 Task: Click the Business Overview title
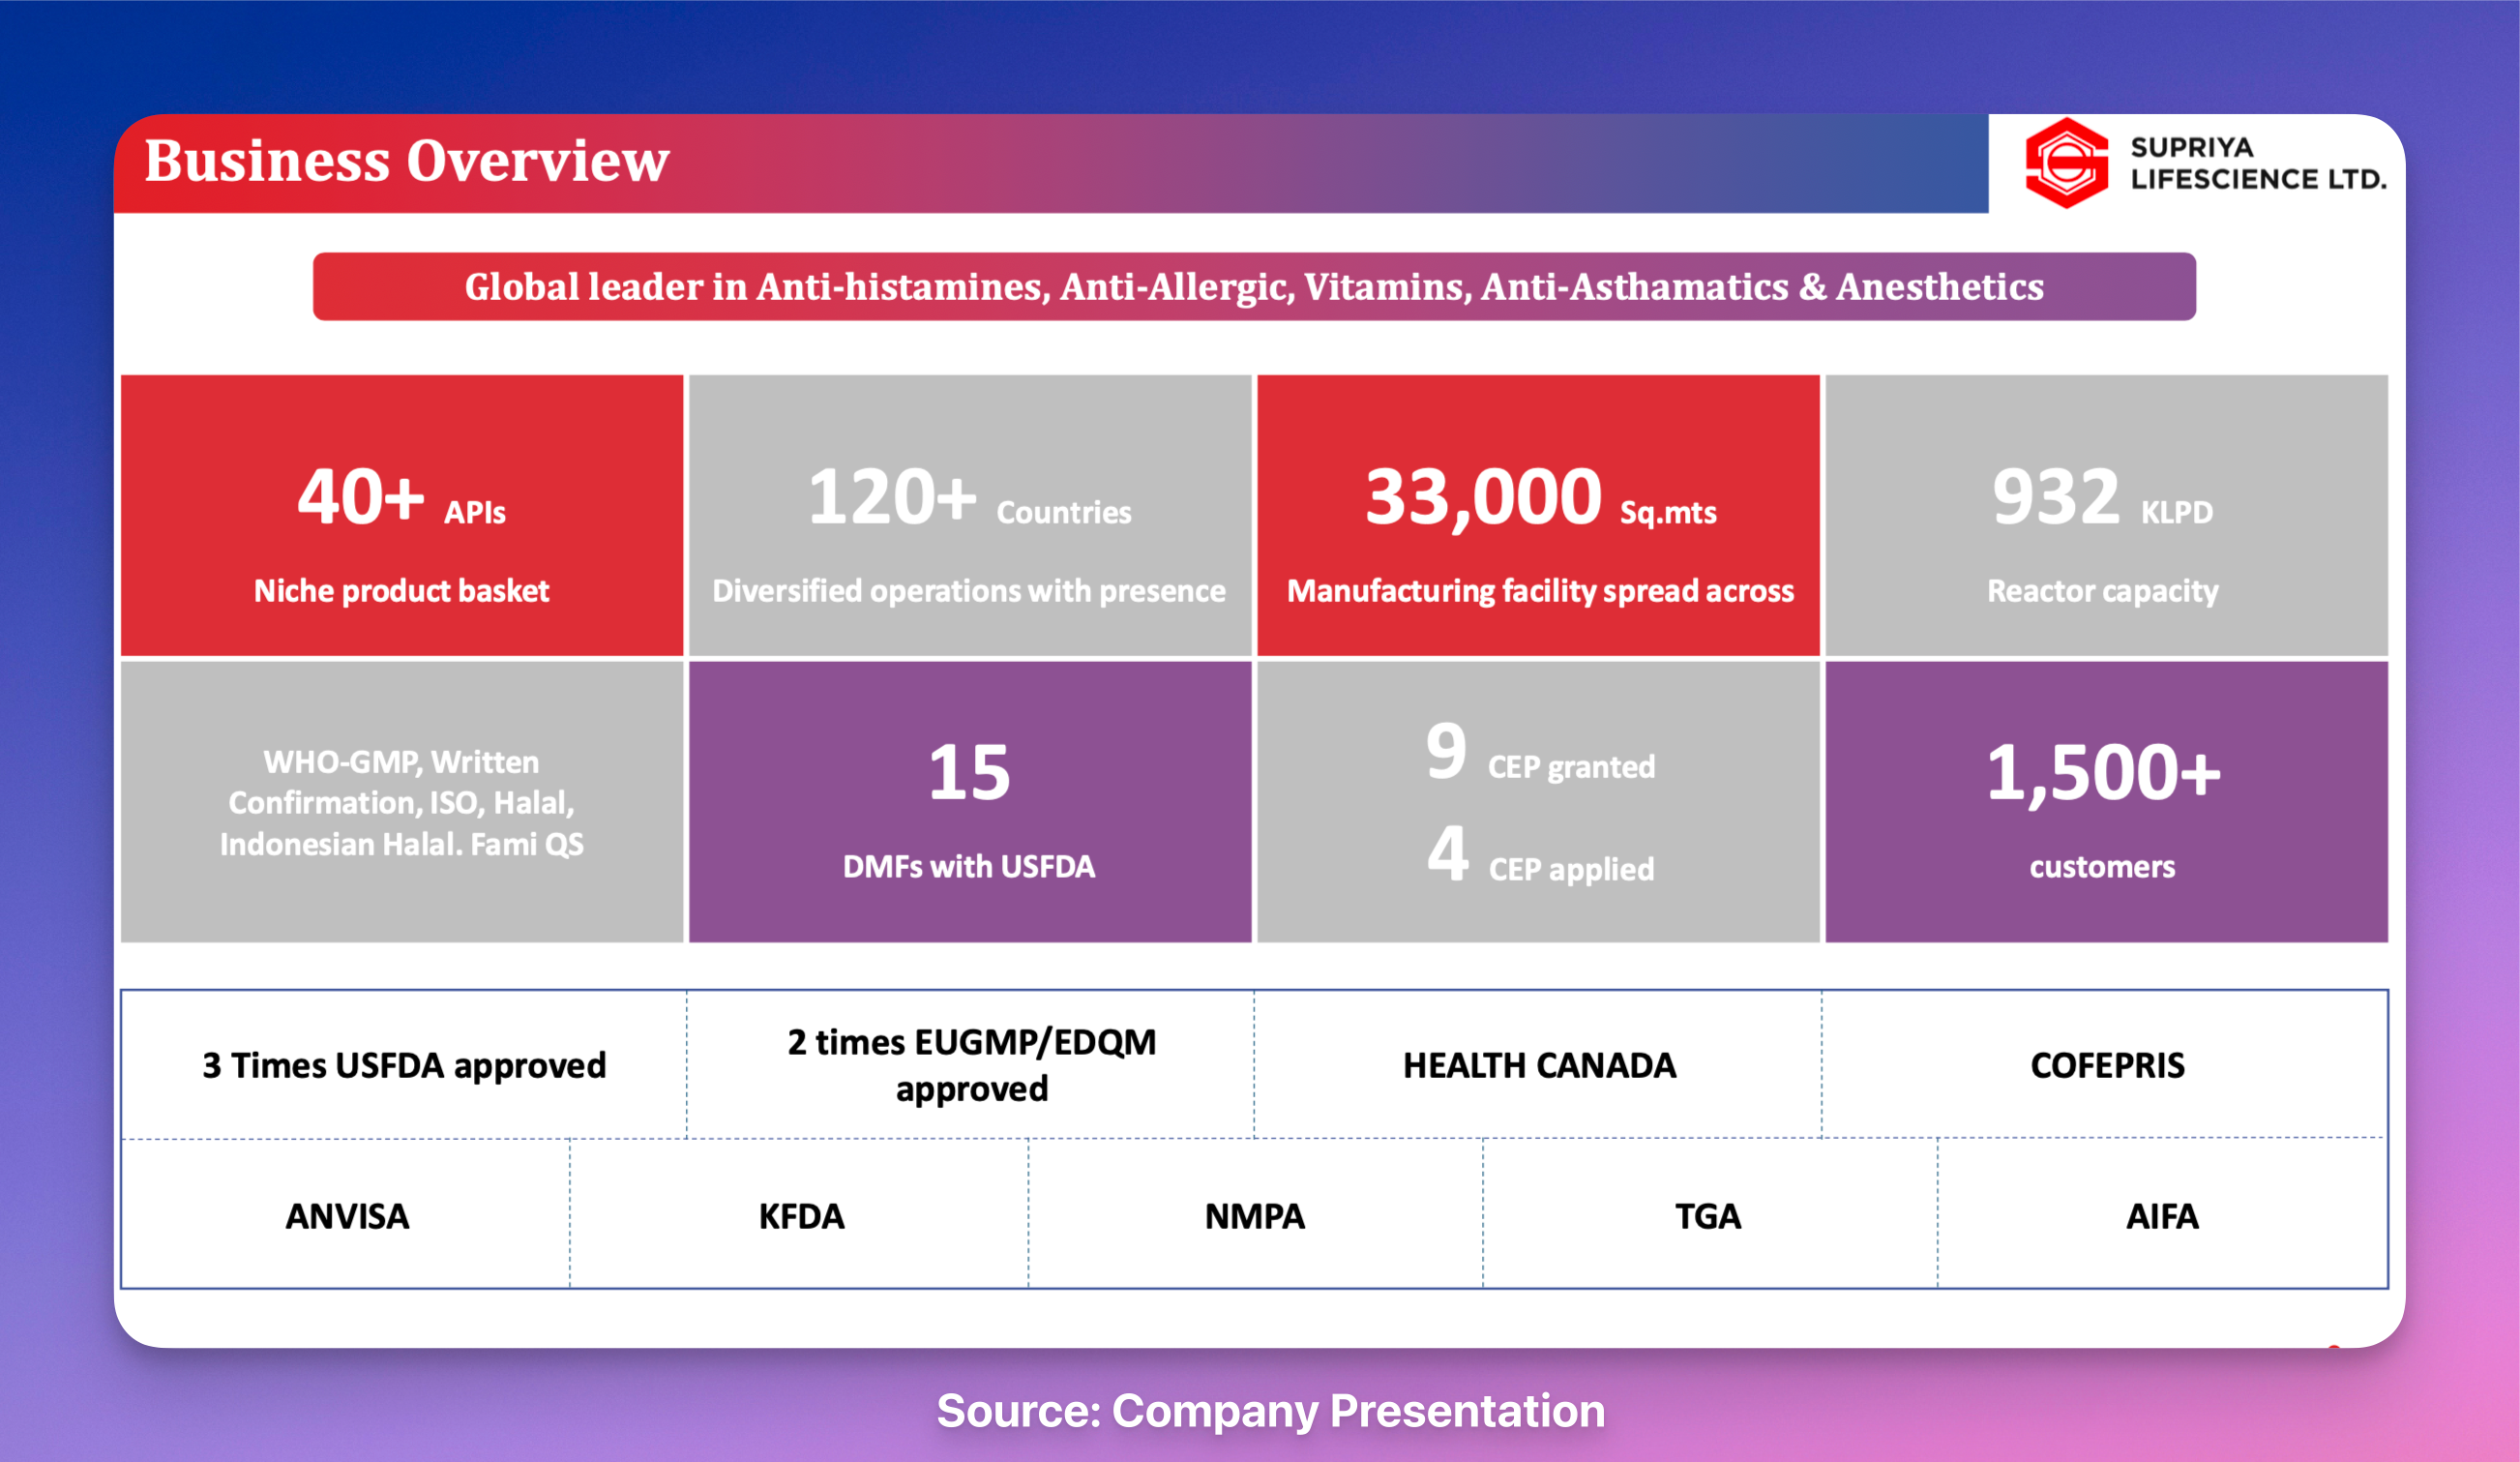coord(407,160)
